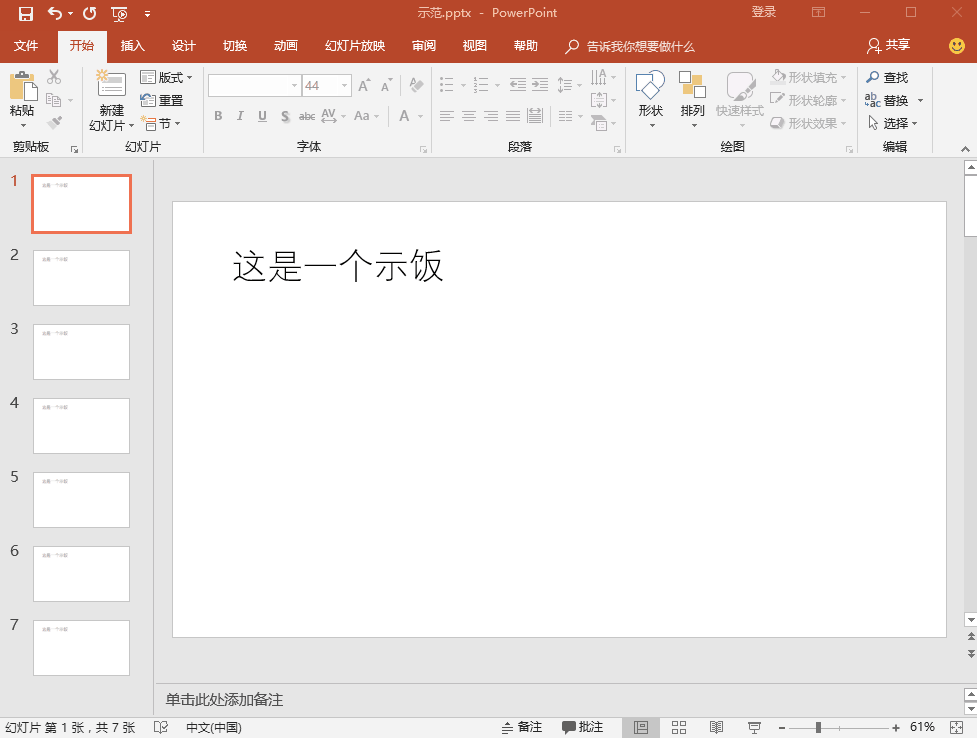The width and height of the screenshot is (977, 738).
Task: Open the Layout (版式) dropdown
Action: pos(167,77)
